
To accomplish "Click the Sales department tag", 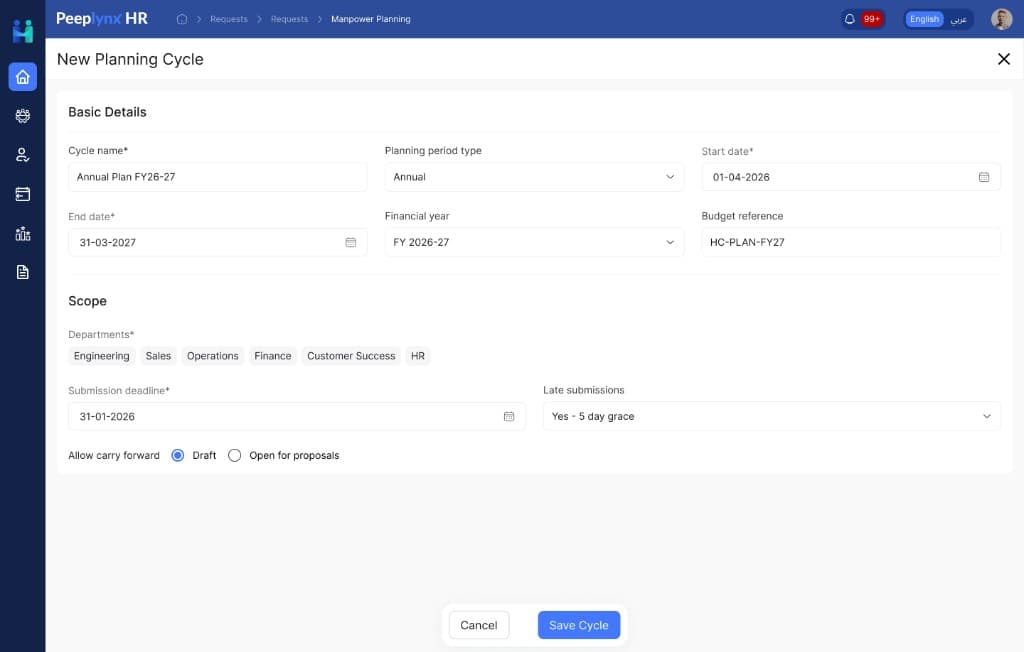I will tap(158, 356).
